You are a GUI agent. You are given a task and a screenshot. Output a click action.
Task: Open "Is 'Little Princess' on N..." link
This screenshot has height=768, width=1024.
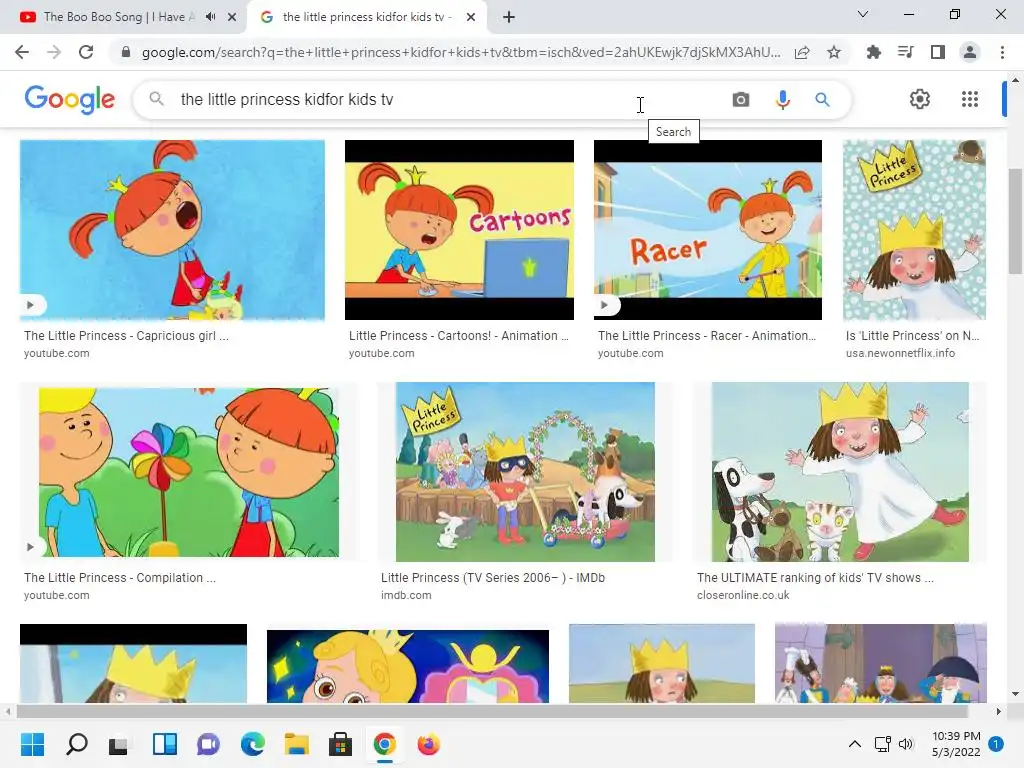pyautogui.click(x=912, y=336)
